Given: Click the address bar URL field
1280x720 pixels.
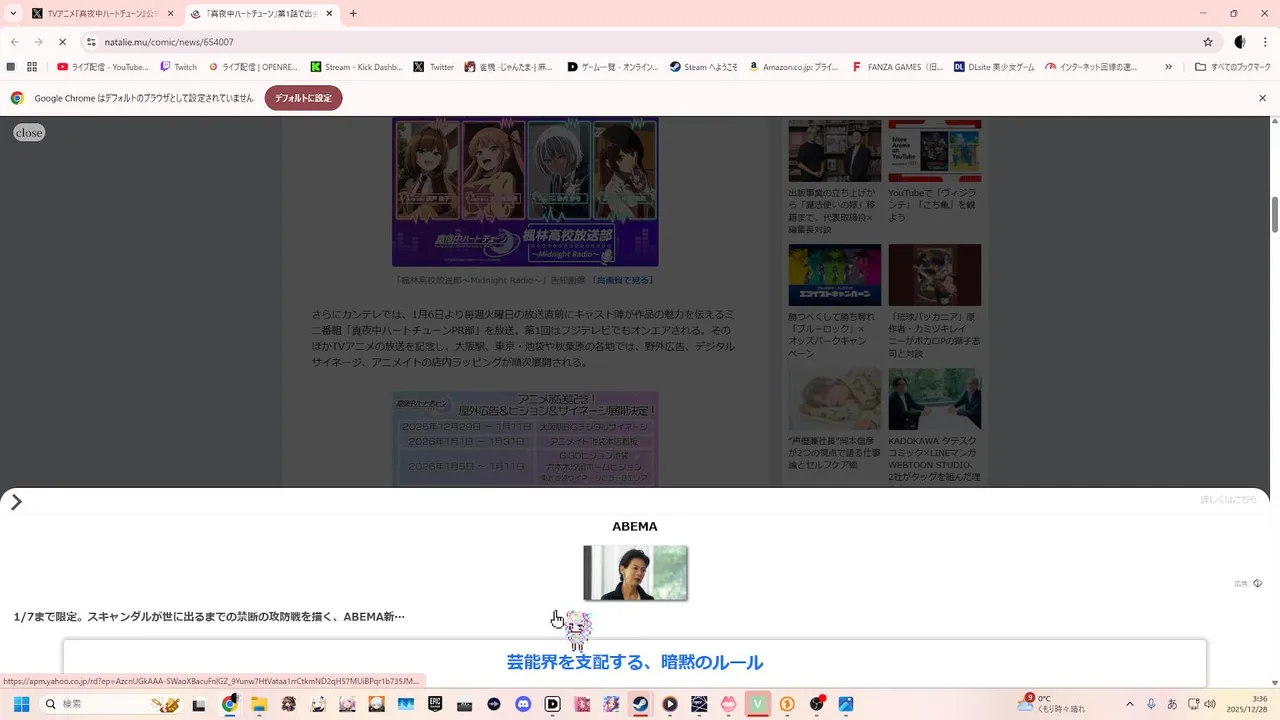Looking at the screenshot, I should tap(640, 42).
